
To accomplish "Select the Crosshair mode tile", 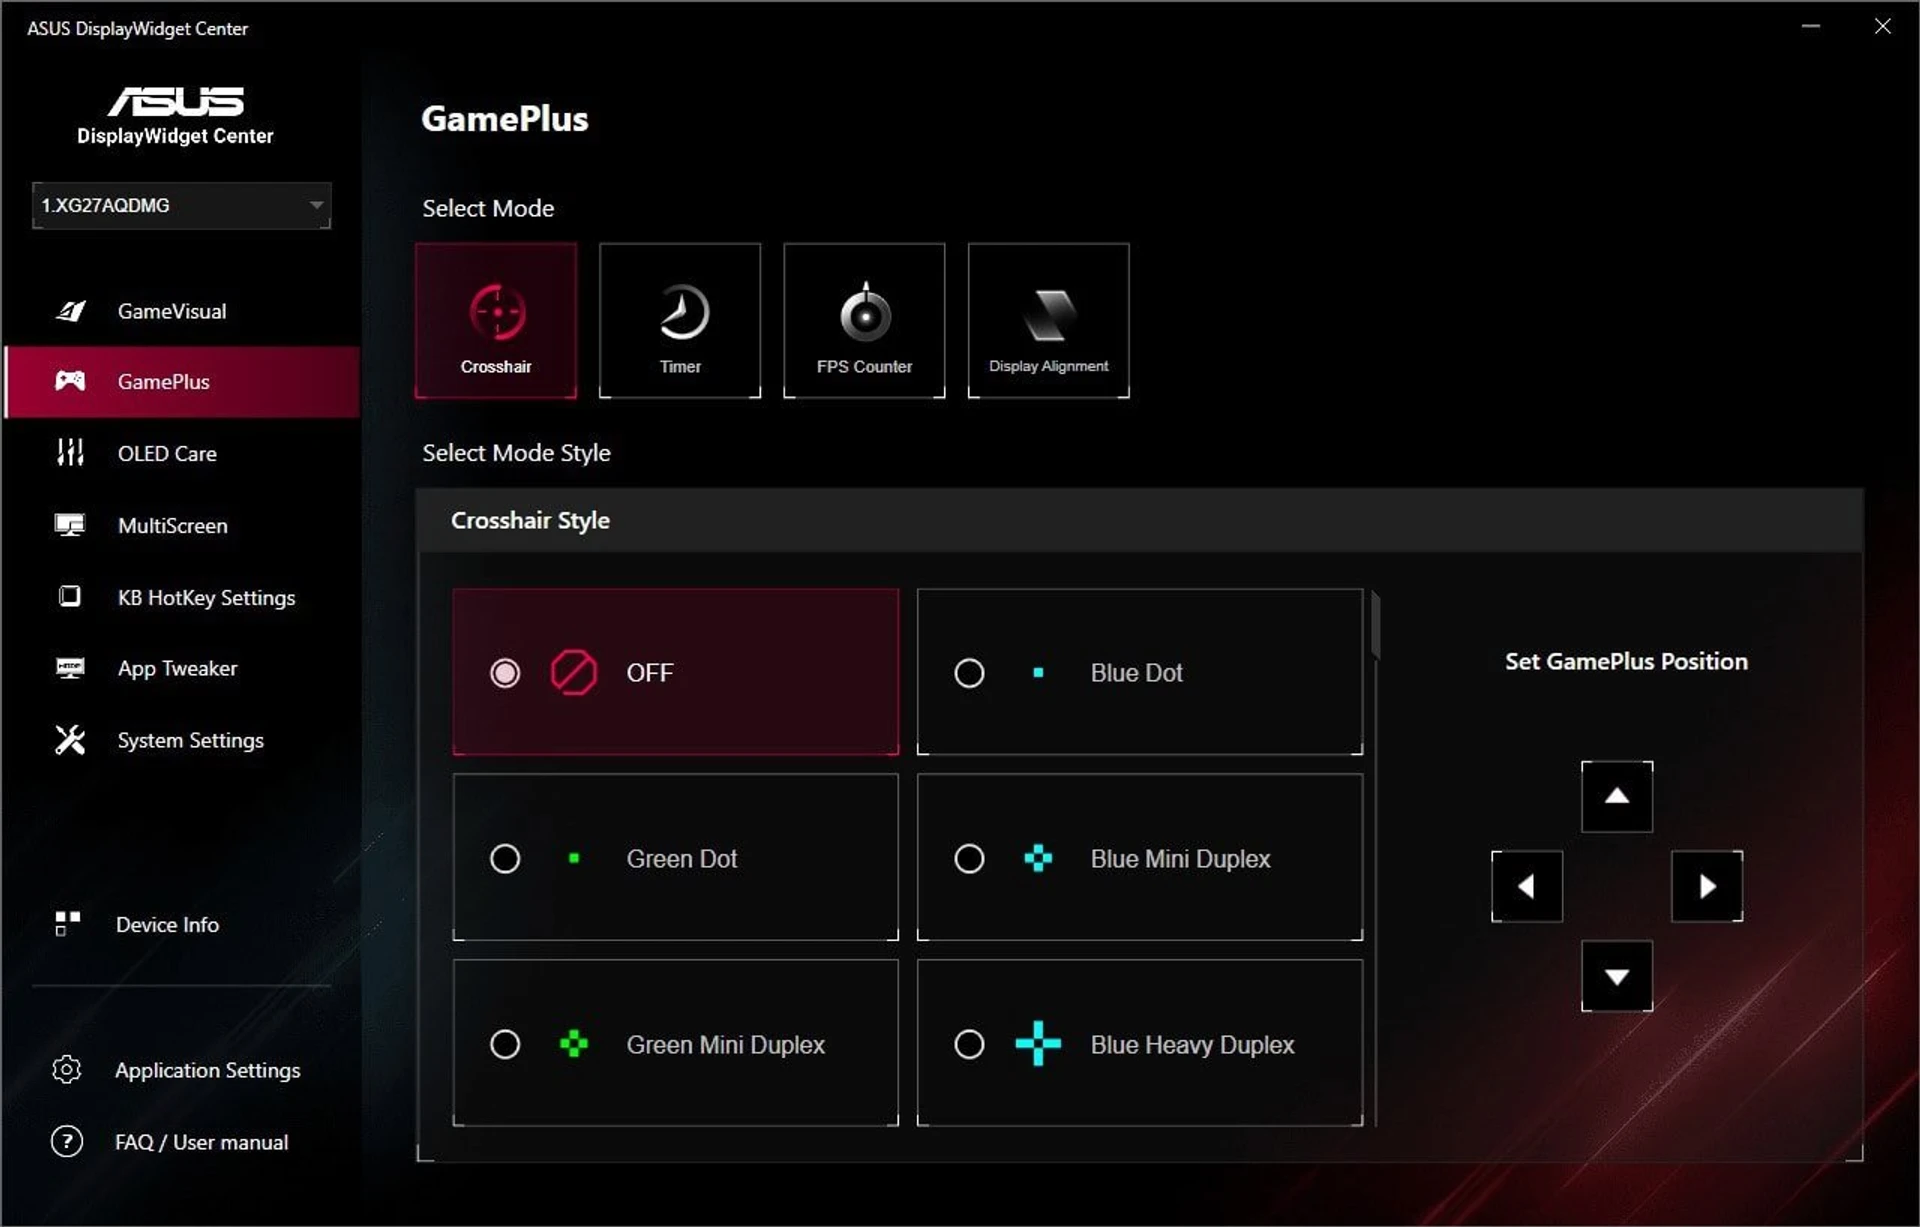I will [496, 320].
